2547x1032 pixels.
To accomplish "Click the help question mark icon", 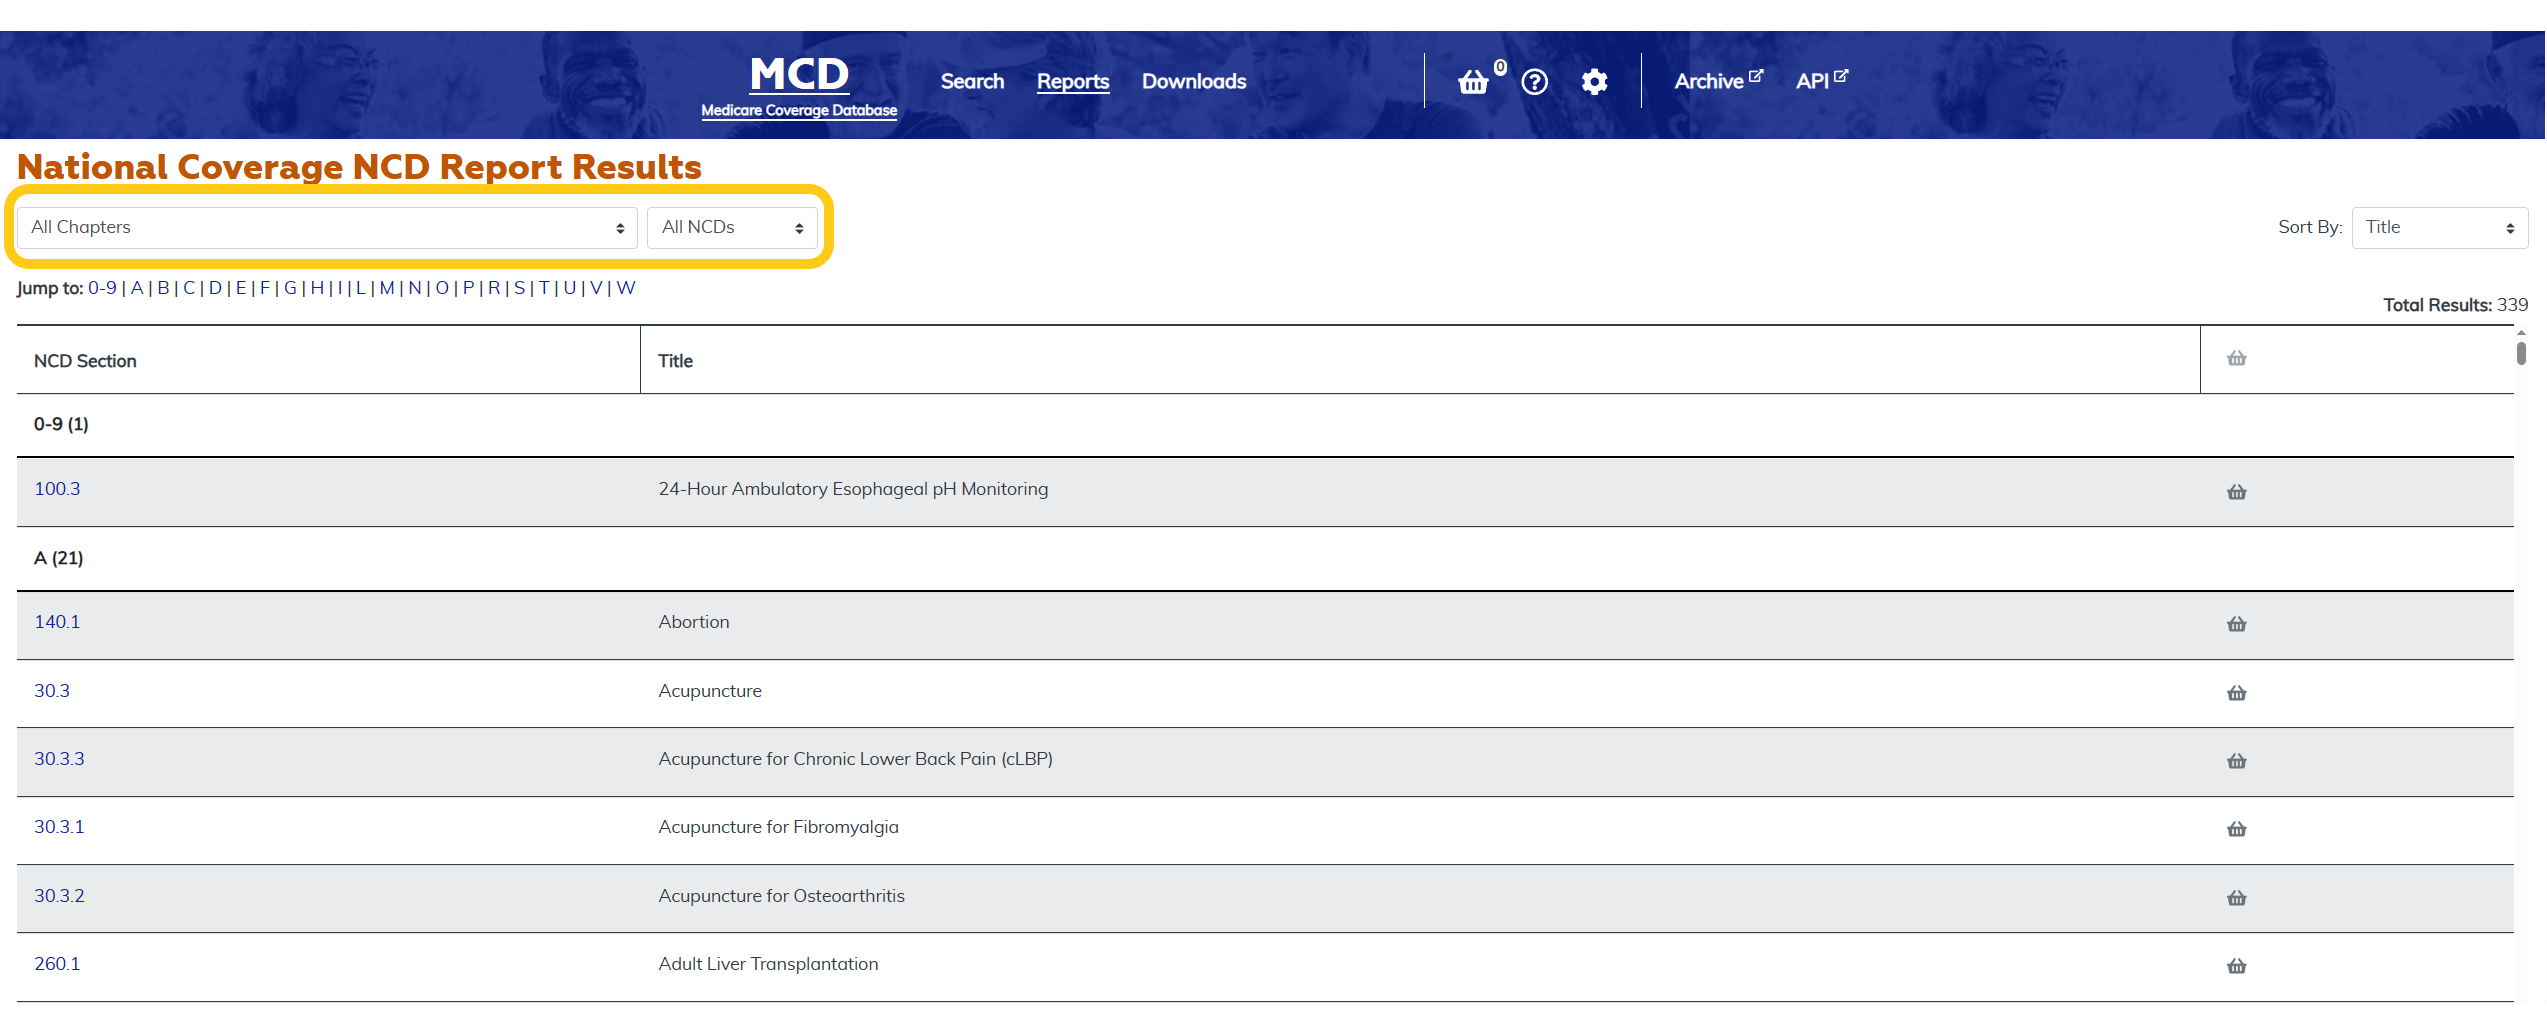I will (x=1534, y=82).
